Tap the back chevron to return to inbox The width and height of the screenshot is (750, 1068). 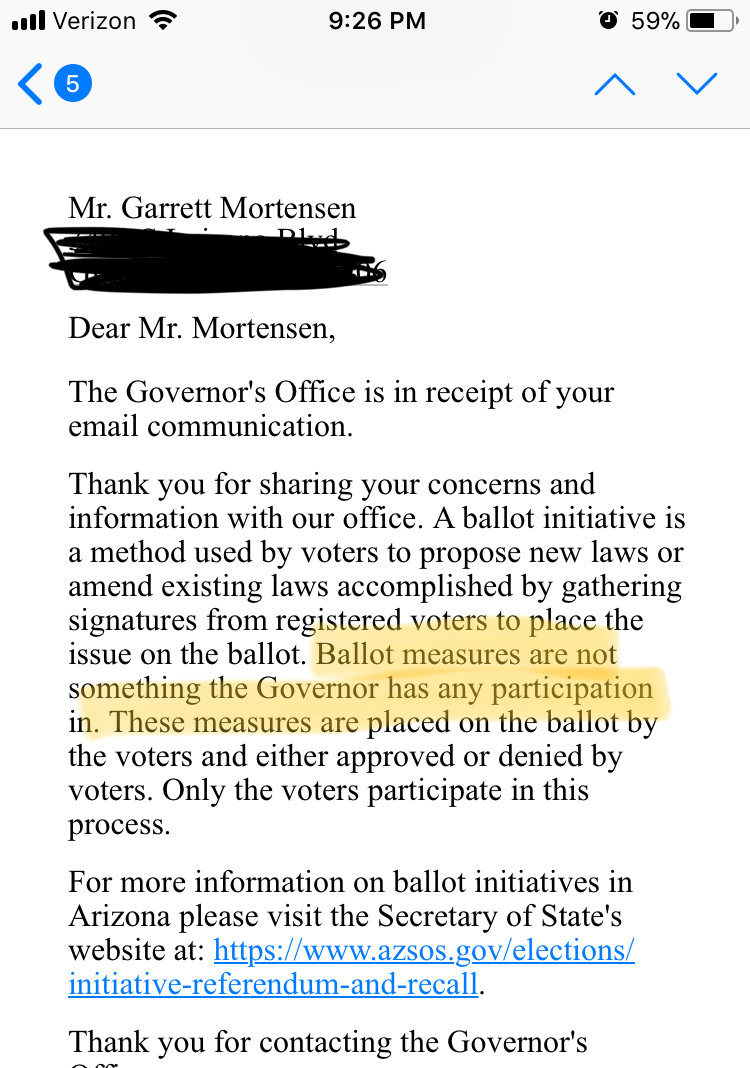pyautogui.click(x=30, y=84)
